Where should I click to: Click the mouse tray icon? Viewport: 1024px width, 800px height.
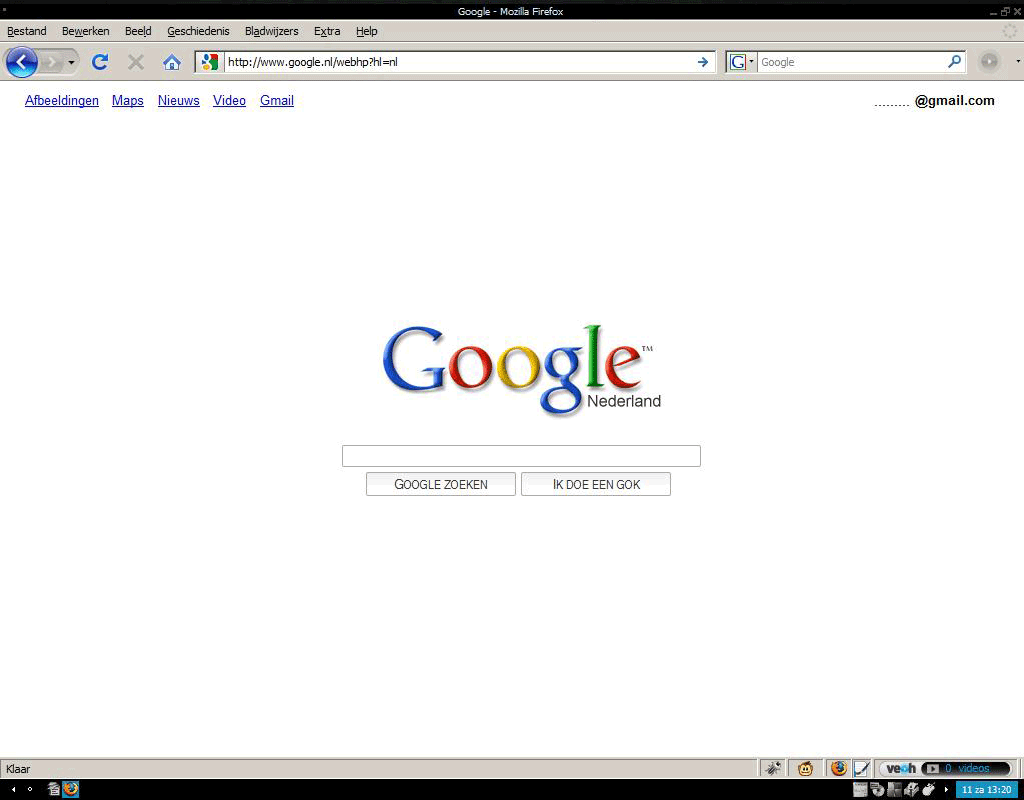coord(928,789)
